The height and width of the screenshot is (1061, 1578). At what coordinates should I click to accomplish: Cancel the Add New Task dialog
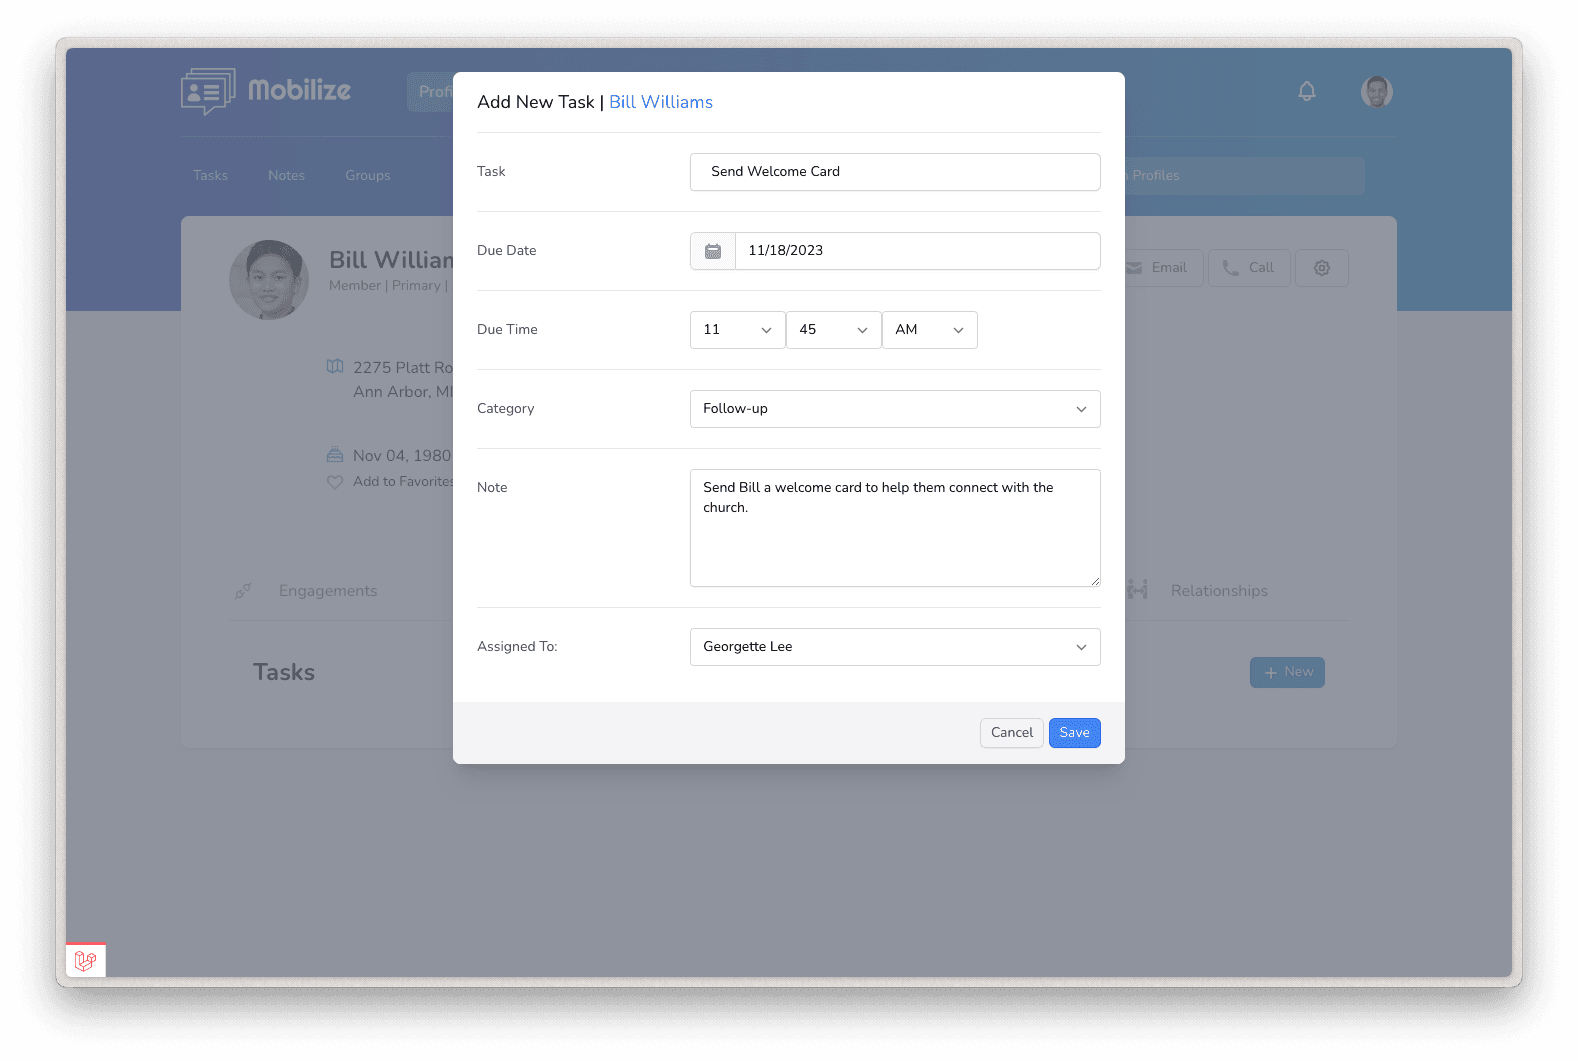coord(1011,733)
